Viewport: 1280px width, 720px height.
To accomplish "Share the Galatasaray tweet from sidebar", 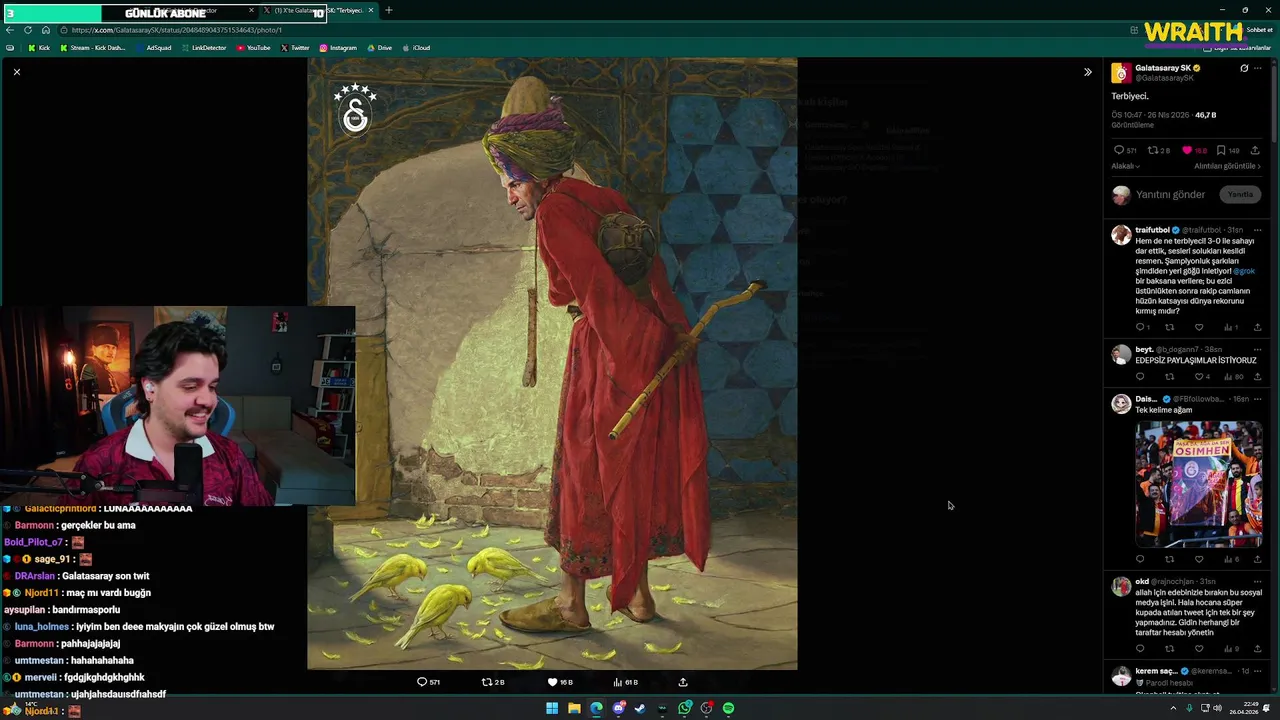I will click(x=1255, y=150).
